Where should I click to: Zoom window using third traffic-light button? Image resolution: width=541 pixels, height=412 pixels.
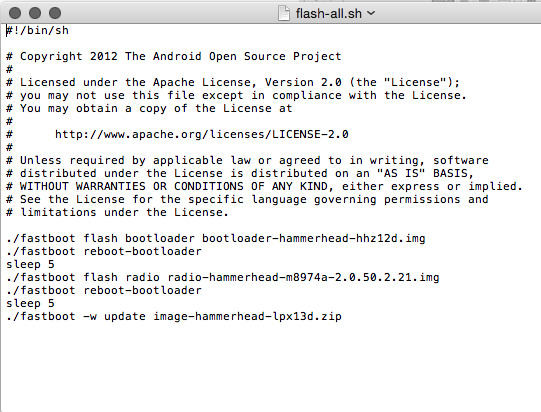55,13
